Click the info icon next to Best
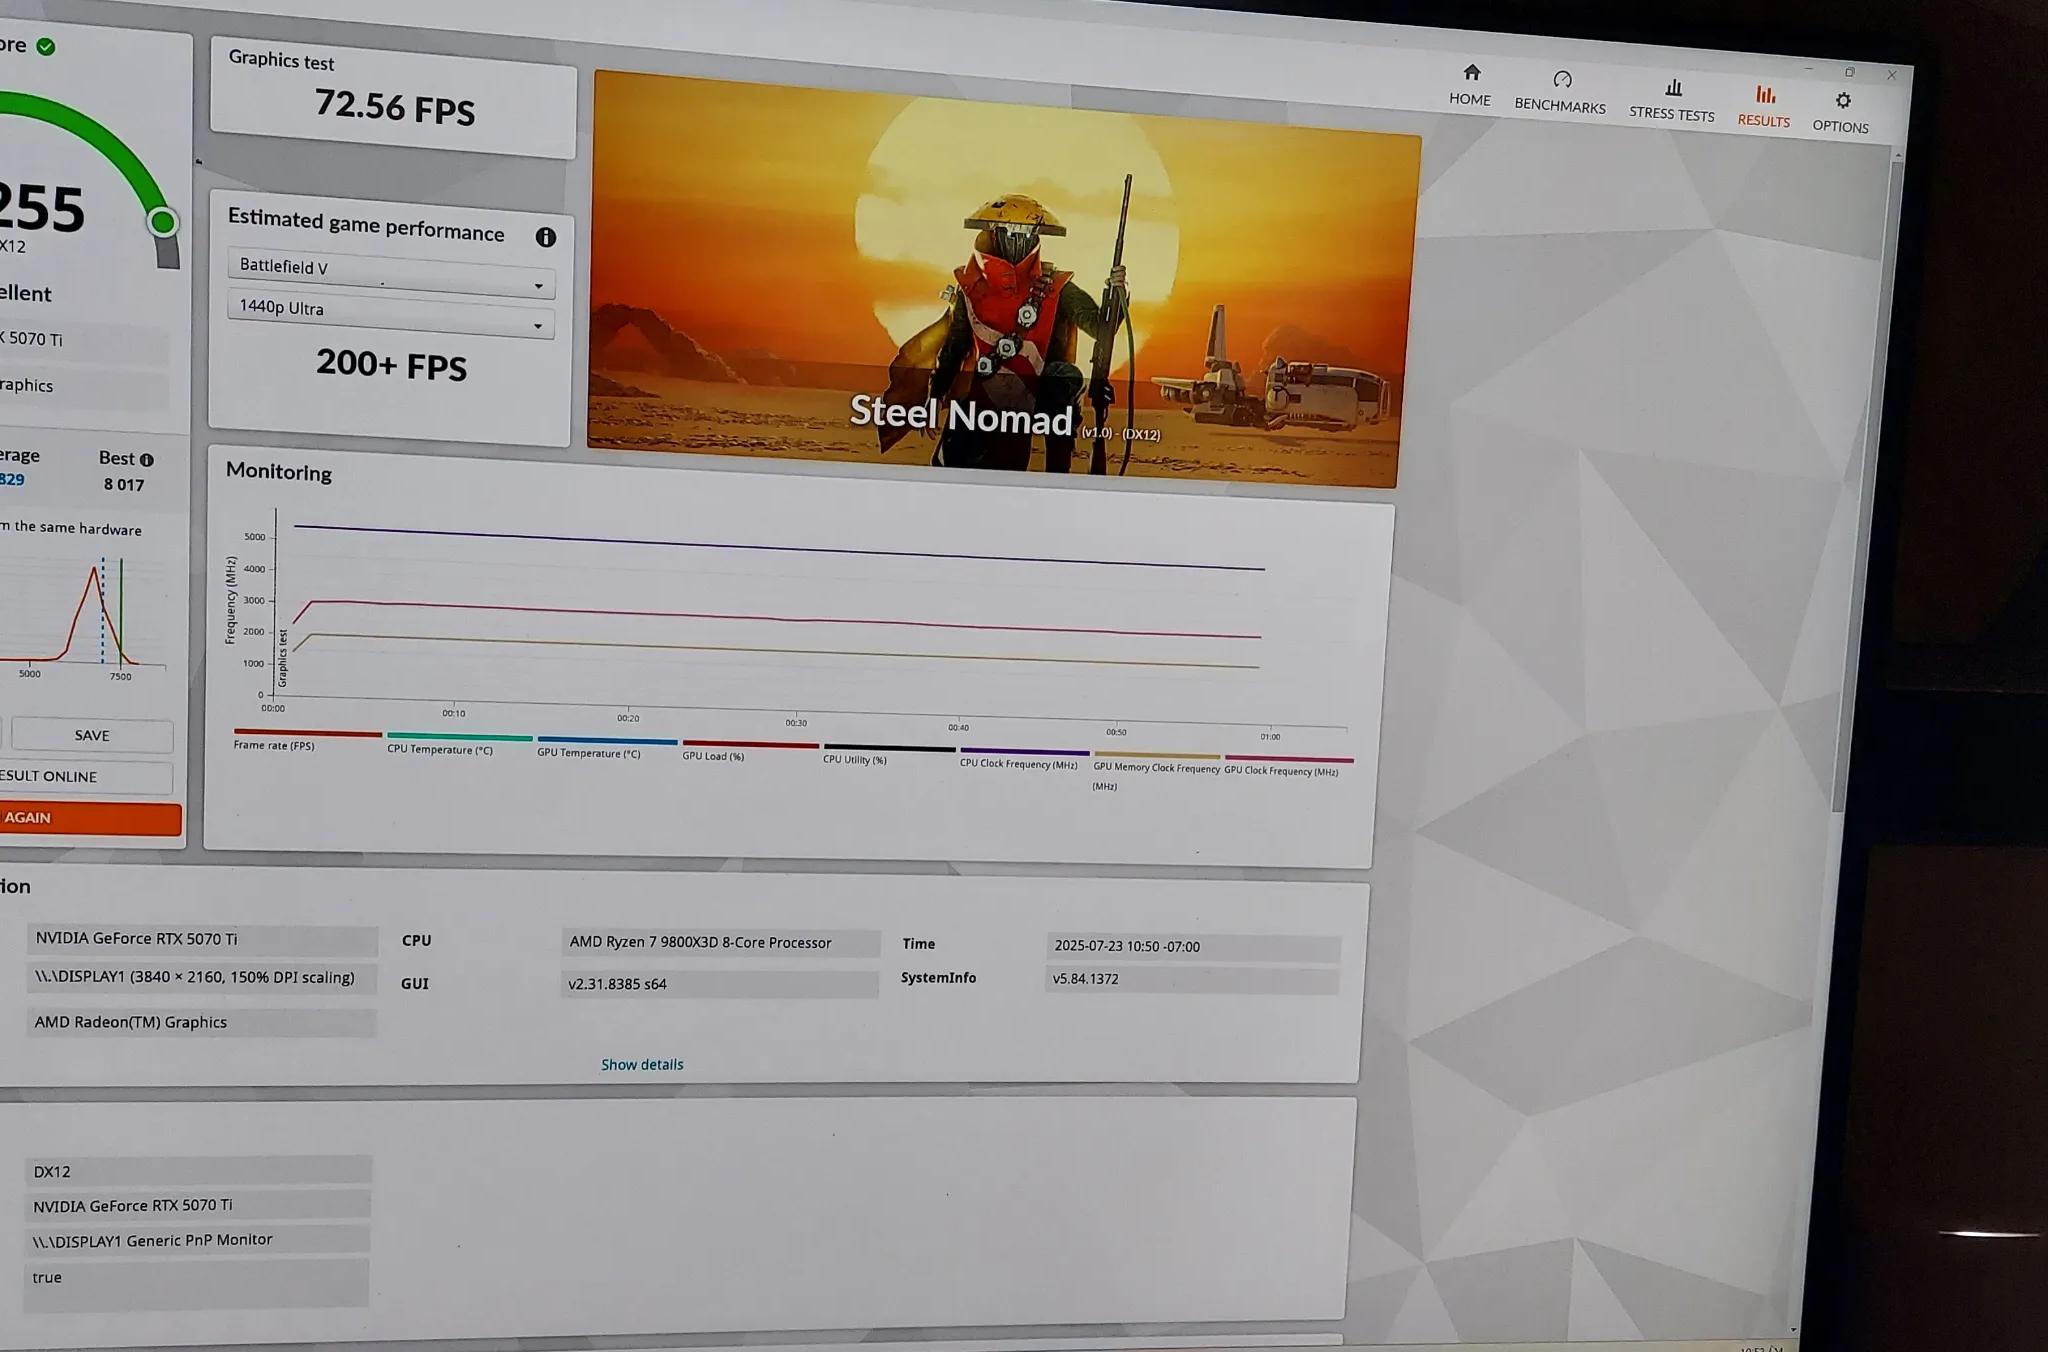Screen dimensions: 2048x1352 (x=147, y=460)
